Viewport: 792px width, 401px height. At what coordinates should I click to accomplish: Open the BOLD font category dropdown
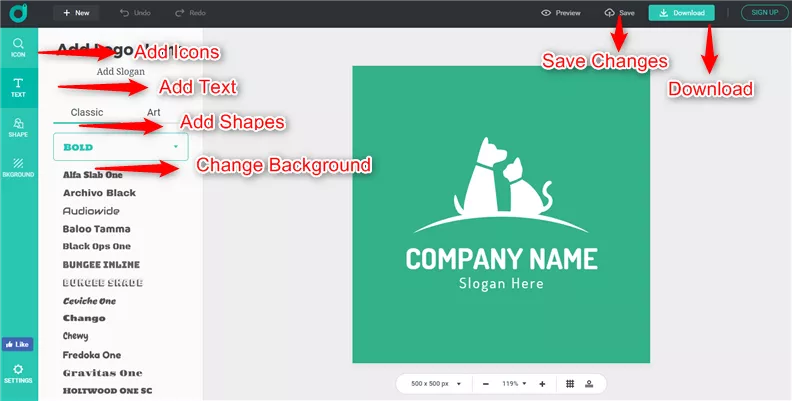[x=121, y=147]
